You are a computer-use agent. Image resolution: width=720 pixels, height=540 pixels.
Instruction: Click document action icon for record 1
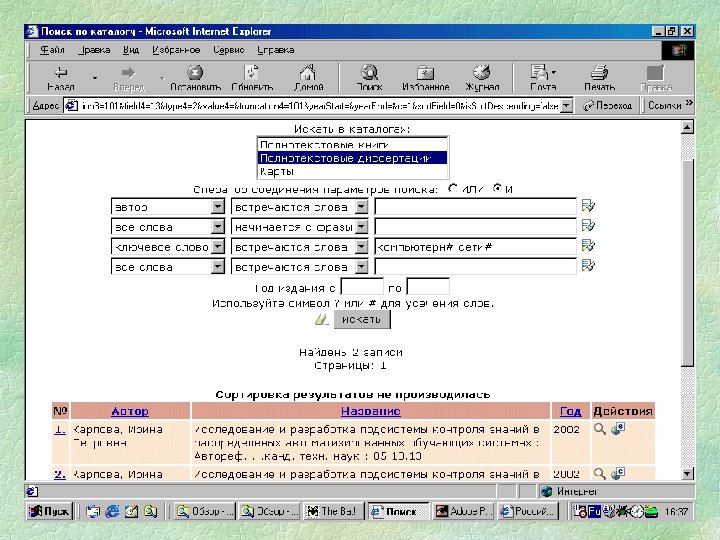[618, 429]
